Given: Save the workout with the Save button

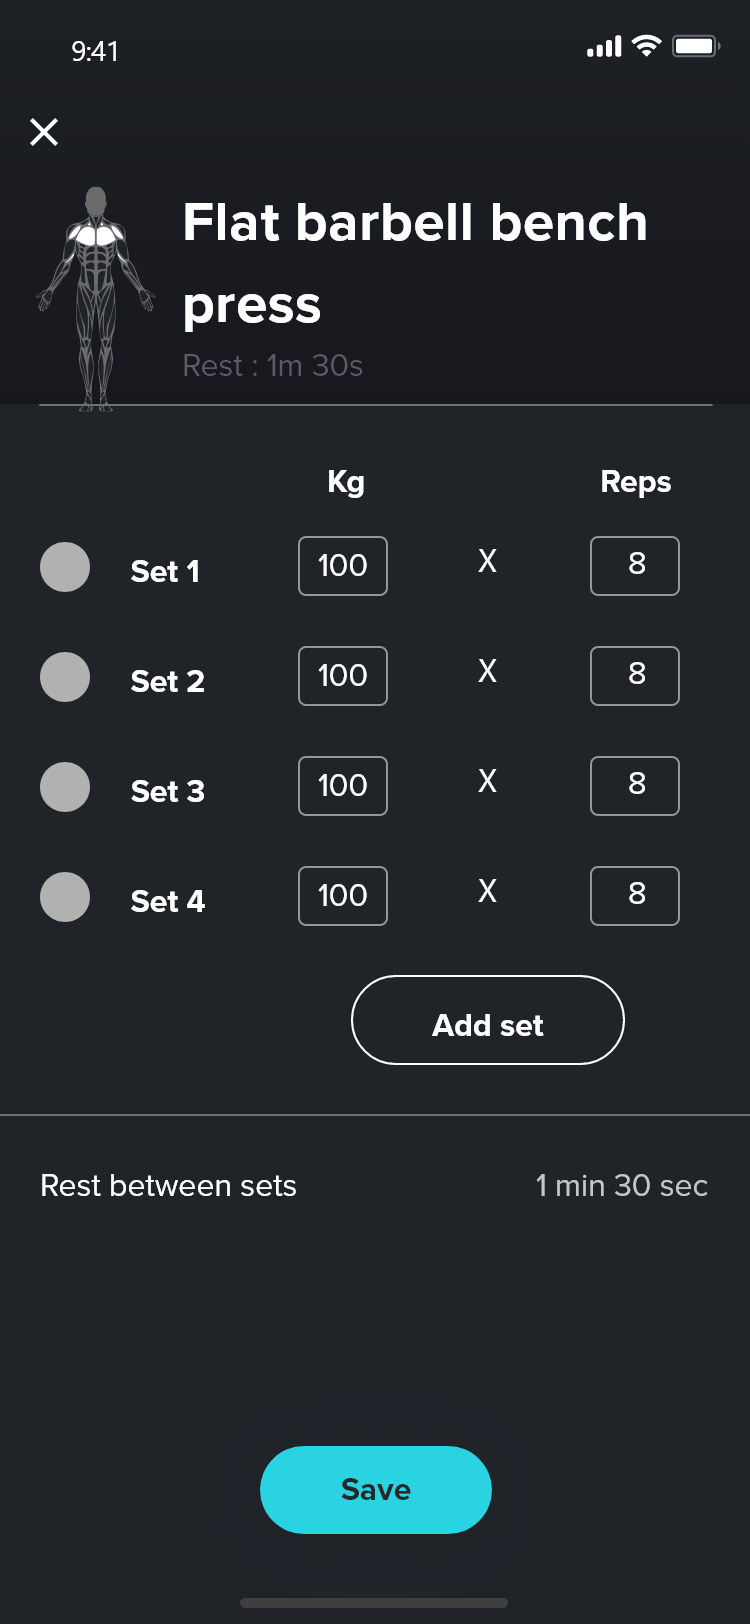Looking at the screenshot, I should [x=376, y=1490].
